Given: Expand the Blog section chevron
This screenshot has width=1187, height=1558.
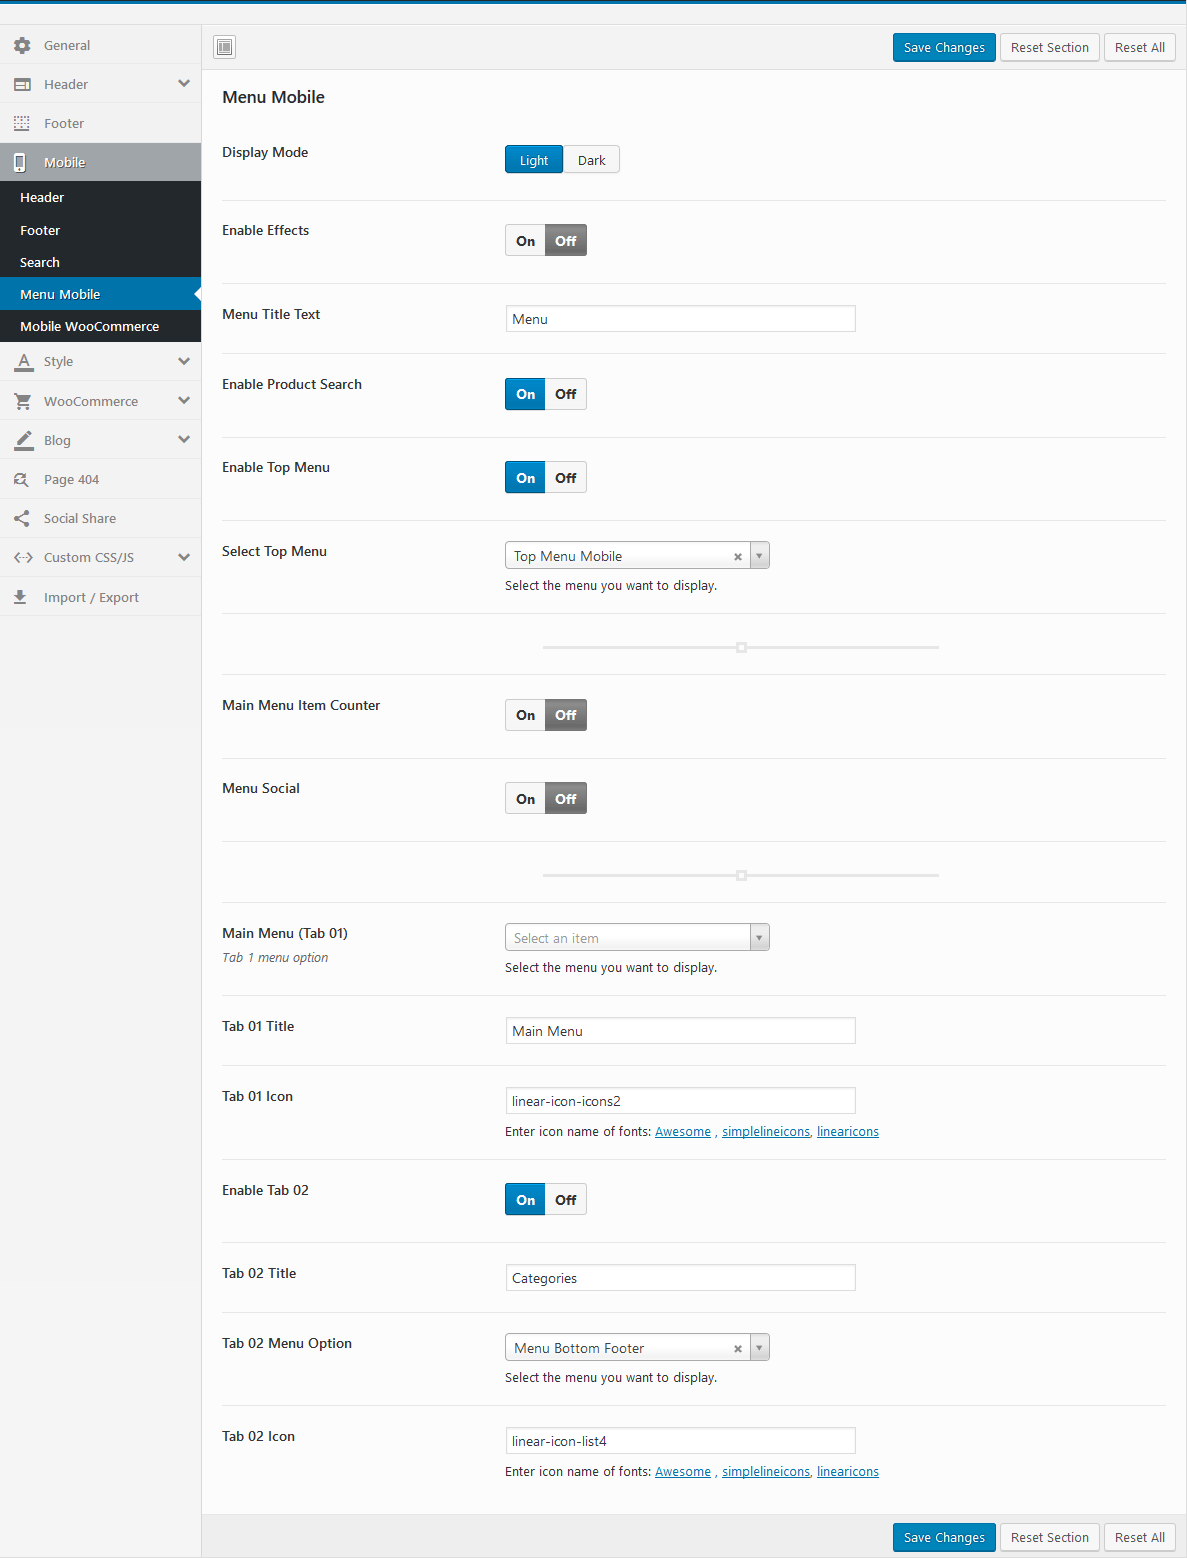Looking at the screenshot, I should 184,439.
